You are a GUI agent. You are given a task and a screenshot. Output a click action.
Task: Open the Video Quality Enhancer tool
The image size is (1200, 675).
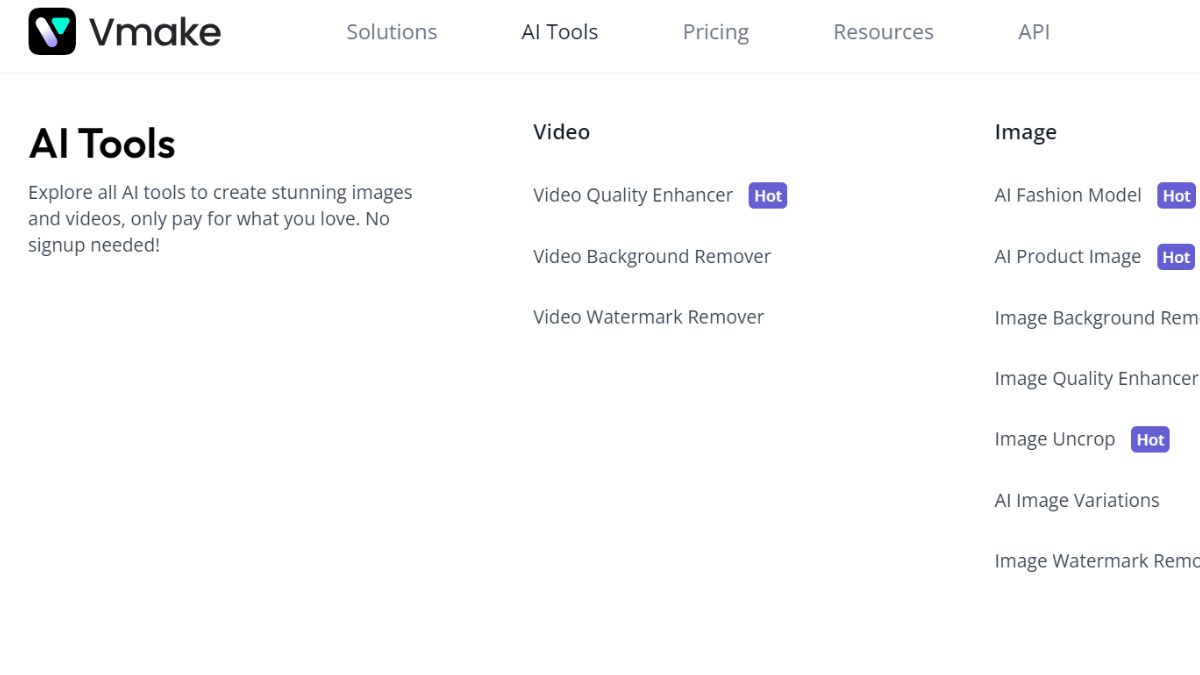[x=633, y=195]
